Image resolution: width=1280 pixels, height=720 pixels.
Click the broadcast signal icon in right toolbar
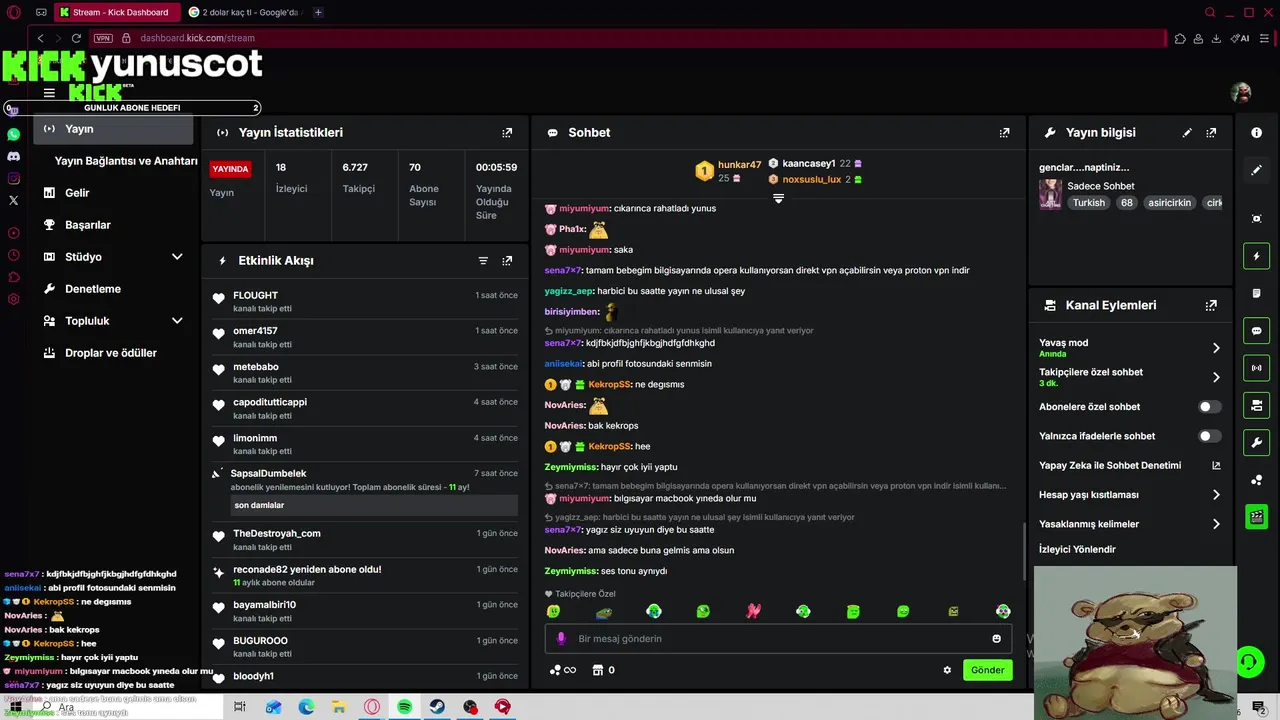click(1257, 368)
